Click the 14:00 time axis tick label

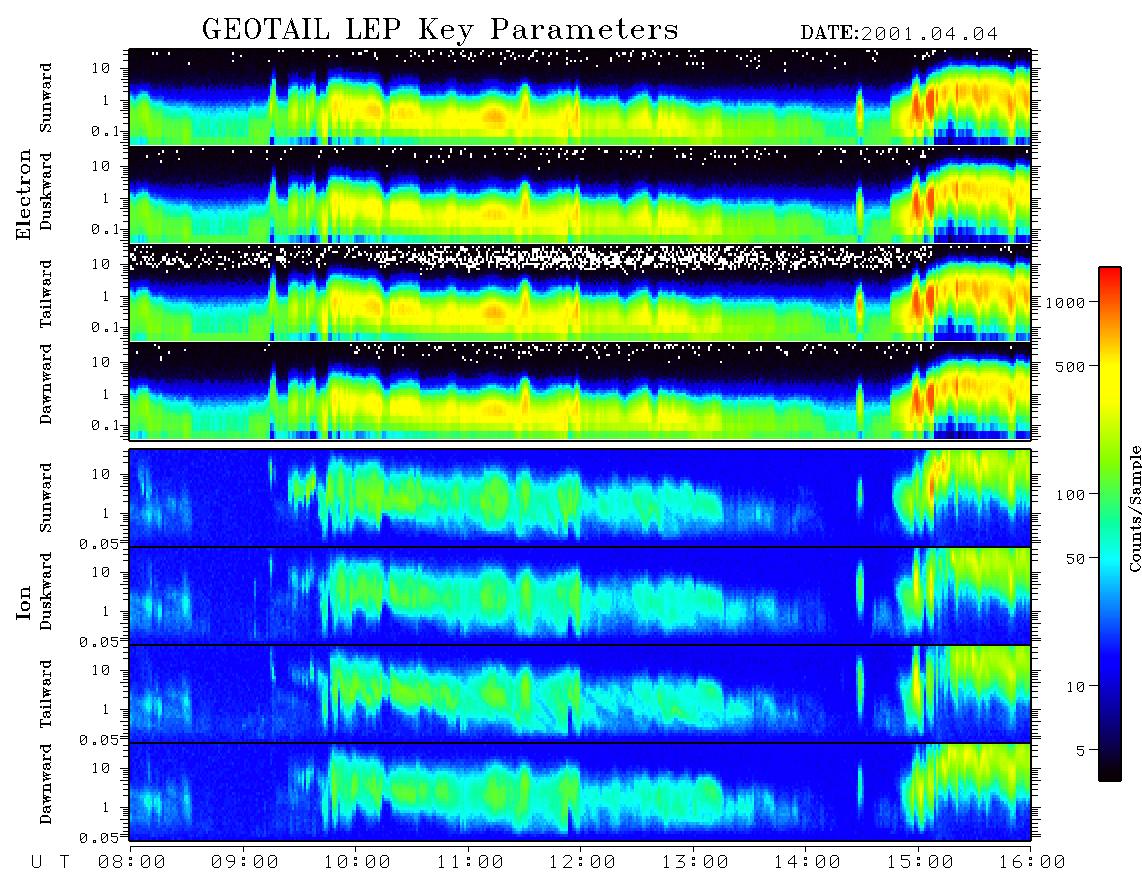coord(808,862)
